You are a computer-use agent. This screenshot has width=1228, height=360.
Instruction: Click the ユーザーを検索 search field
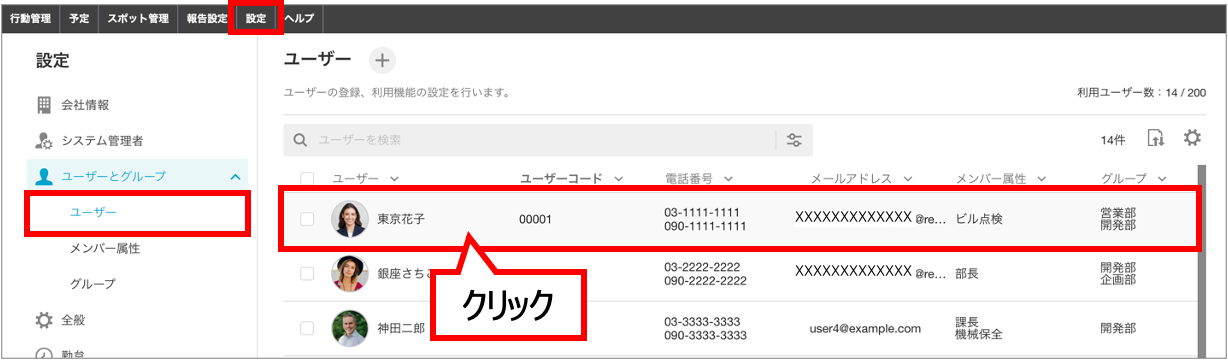pos(530,141)
